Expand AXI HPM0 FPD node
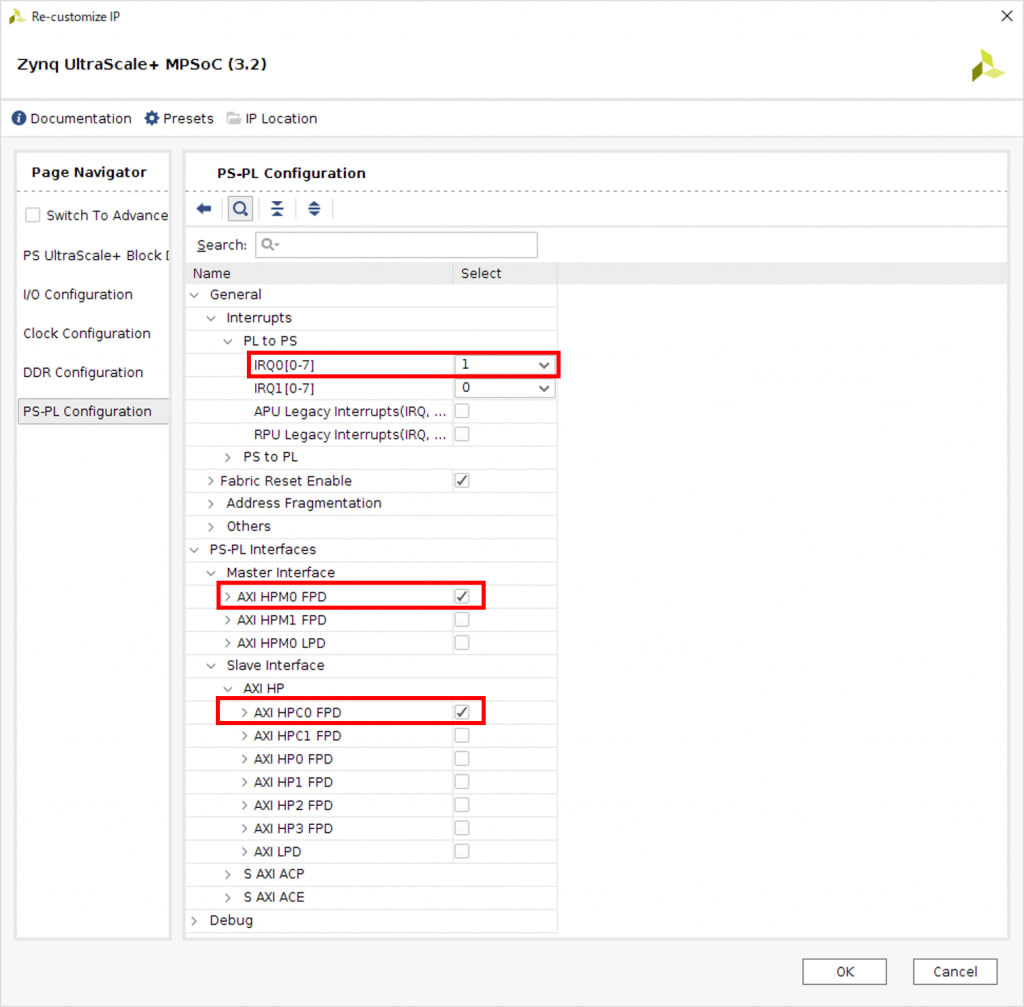1024x1007 pixels. 228,596
